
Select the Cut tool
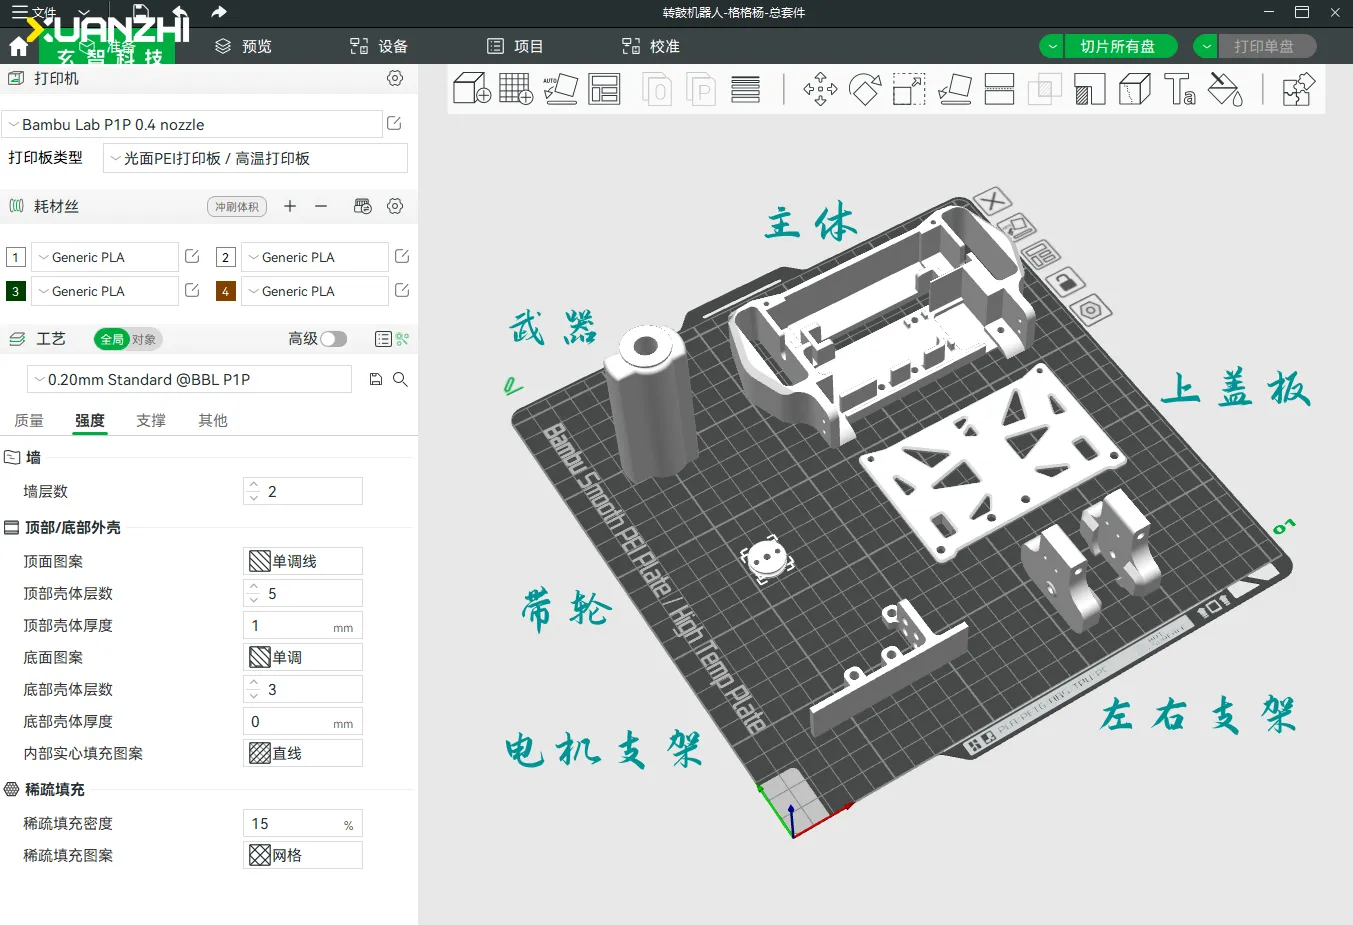(x=1000, y=89)
